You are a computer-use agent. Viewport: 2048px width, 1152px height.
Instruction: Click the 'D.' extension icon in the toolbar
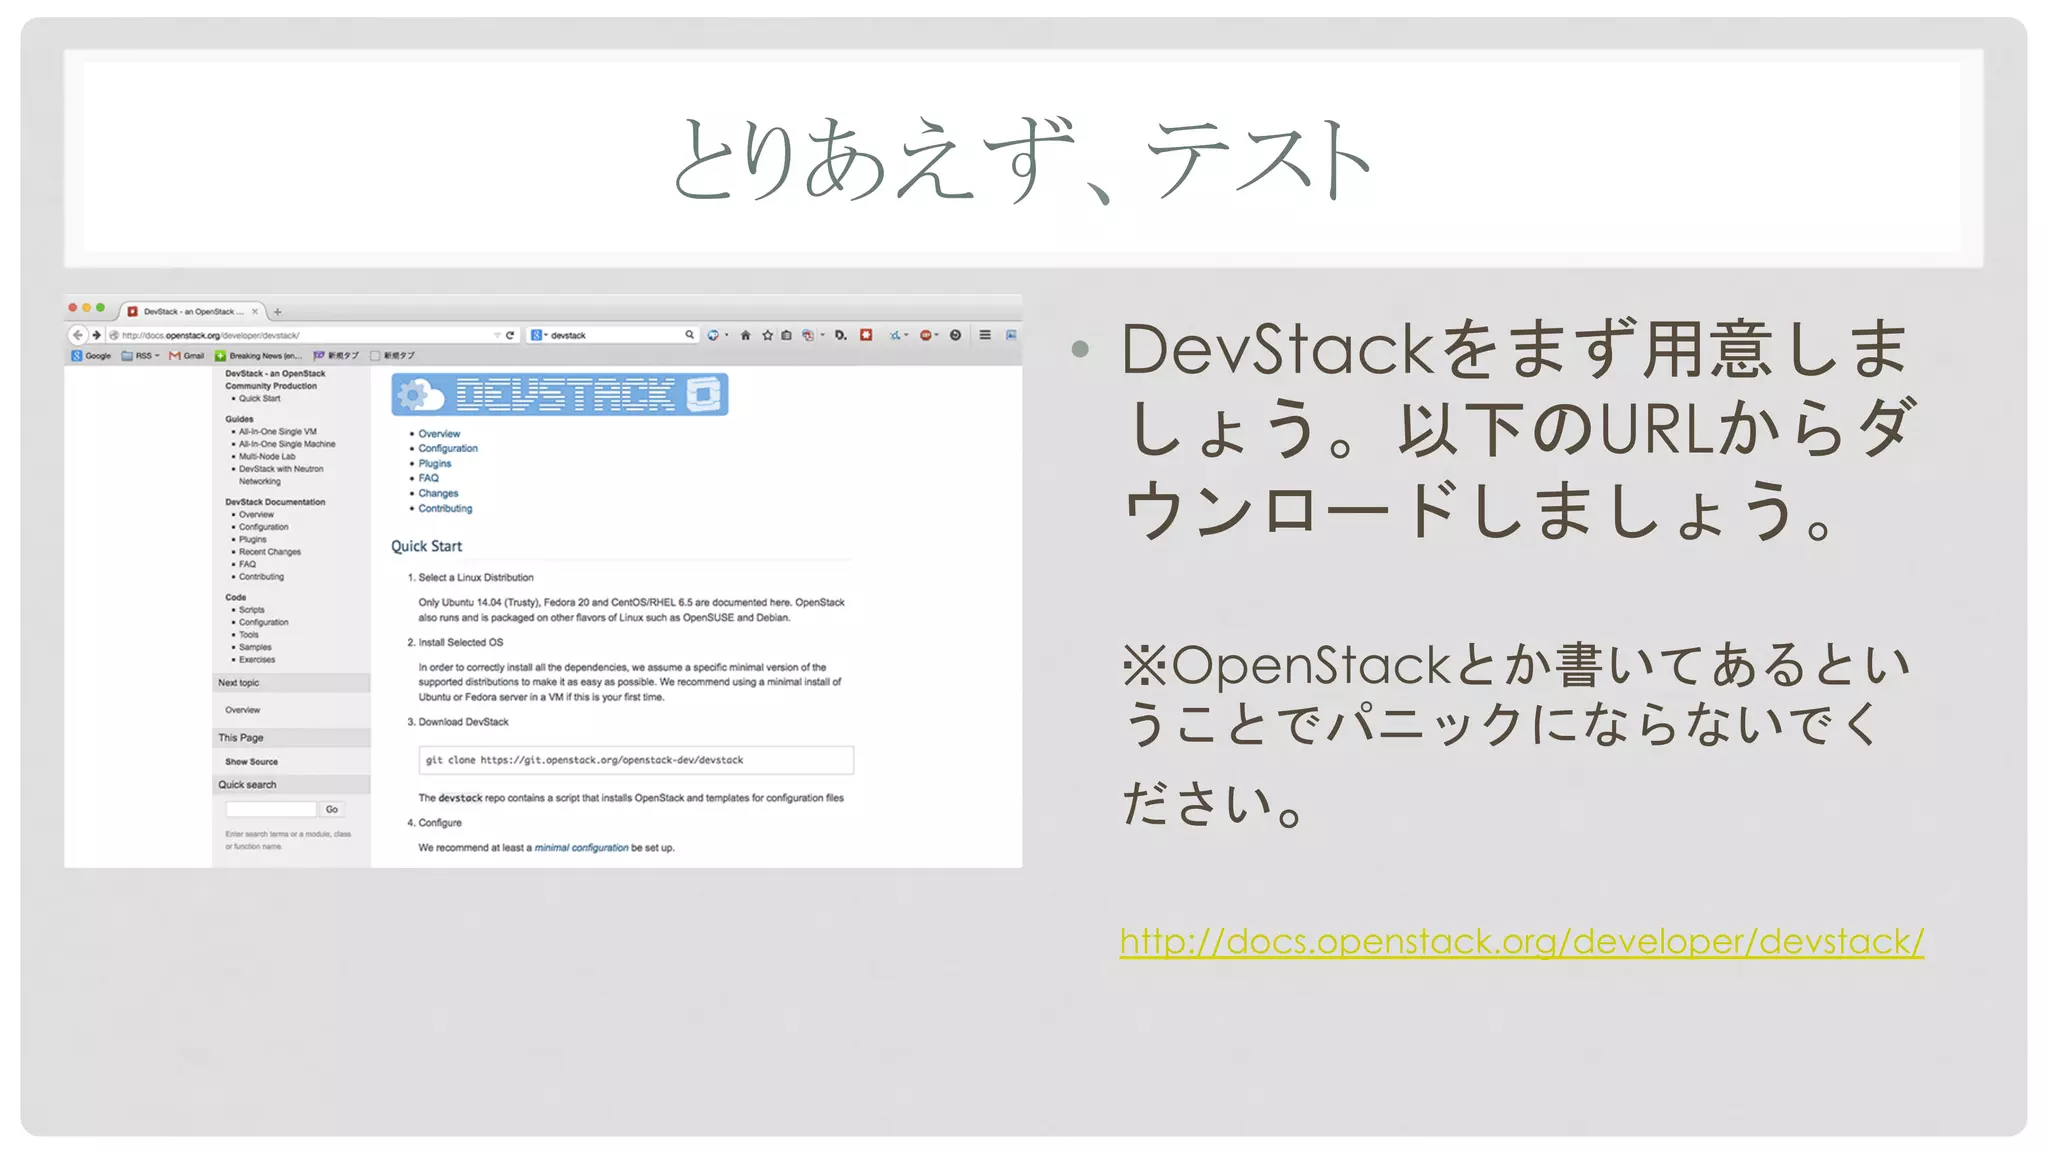coord(841,335)
